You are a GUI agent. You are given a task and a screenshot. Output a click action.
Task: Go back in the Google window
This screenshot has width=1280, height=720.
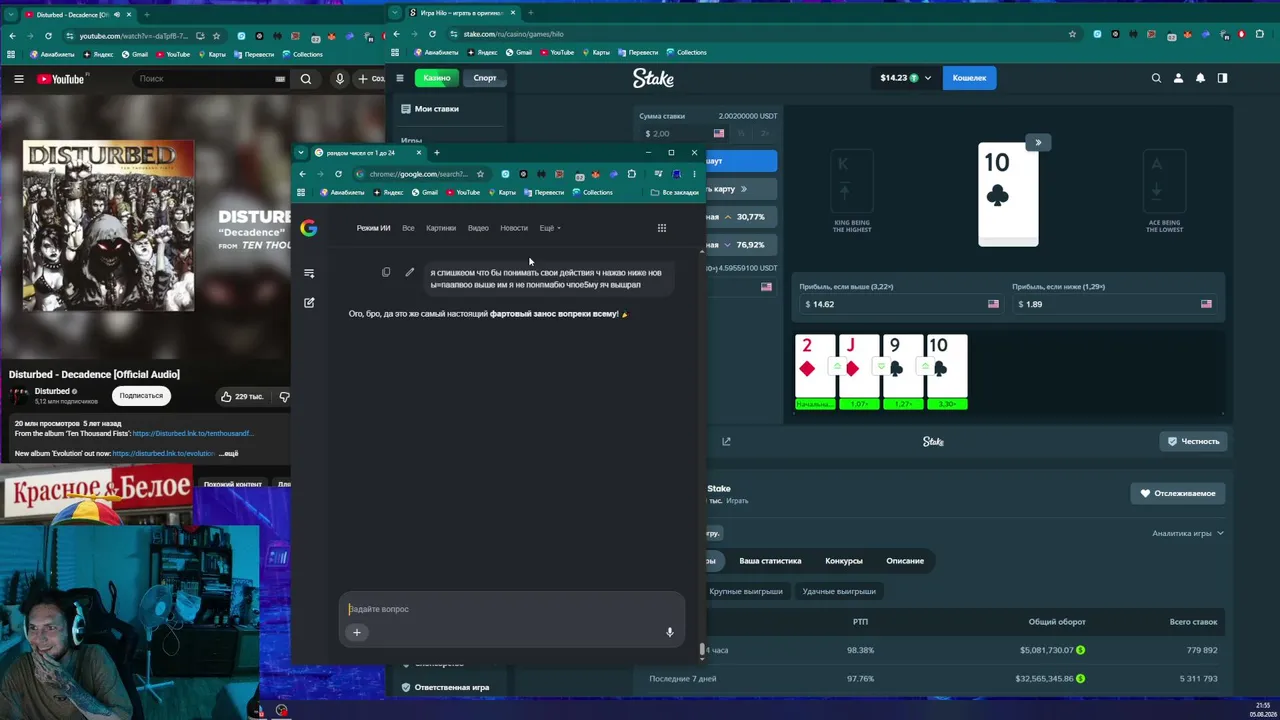[x=302, y=174]
